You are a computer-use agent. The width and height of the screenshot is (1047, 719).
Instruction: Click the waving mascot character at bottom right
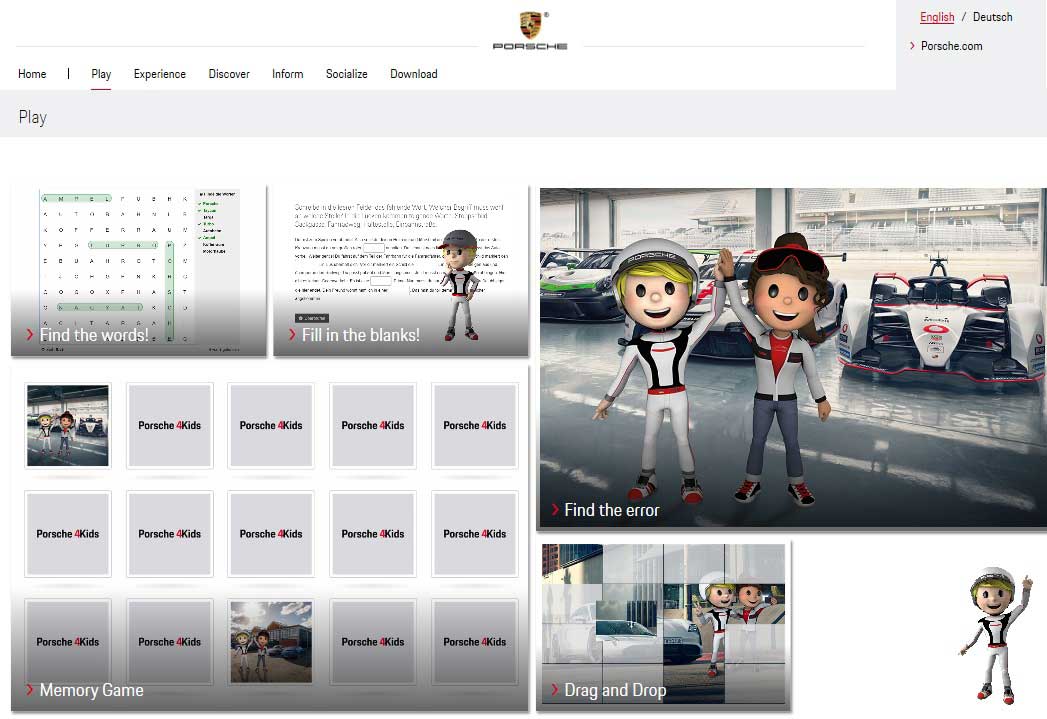pyautogui.click(x=994, y=636)
